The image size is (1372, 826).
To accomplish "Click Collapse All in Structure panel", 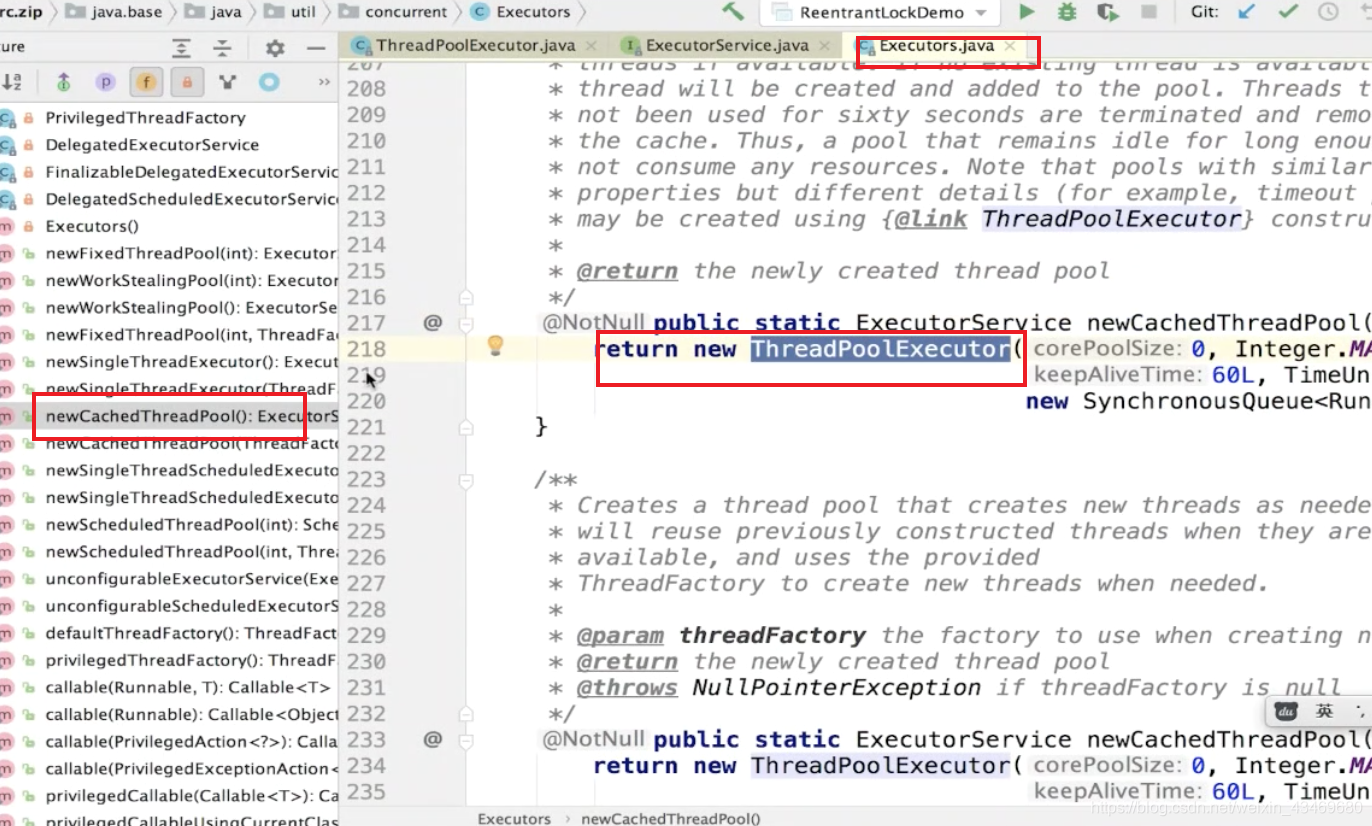I will pos(223,48).
